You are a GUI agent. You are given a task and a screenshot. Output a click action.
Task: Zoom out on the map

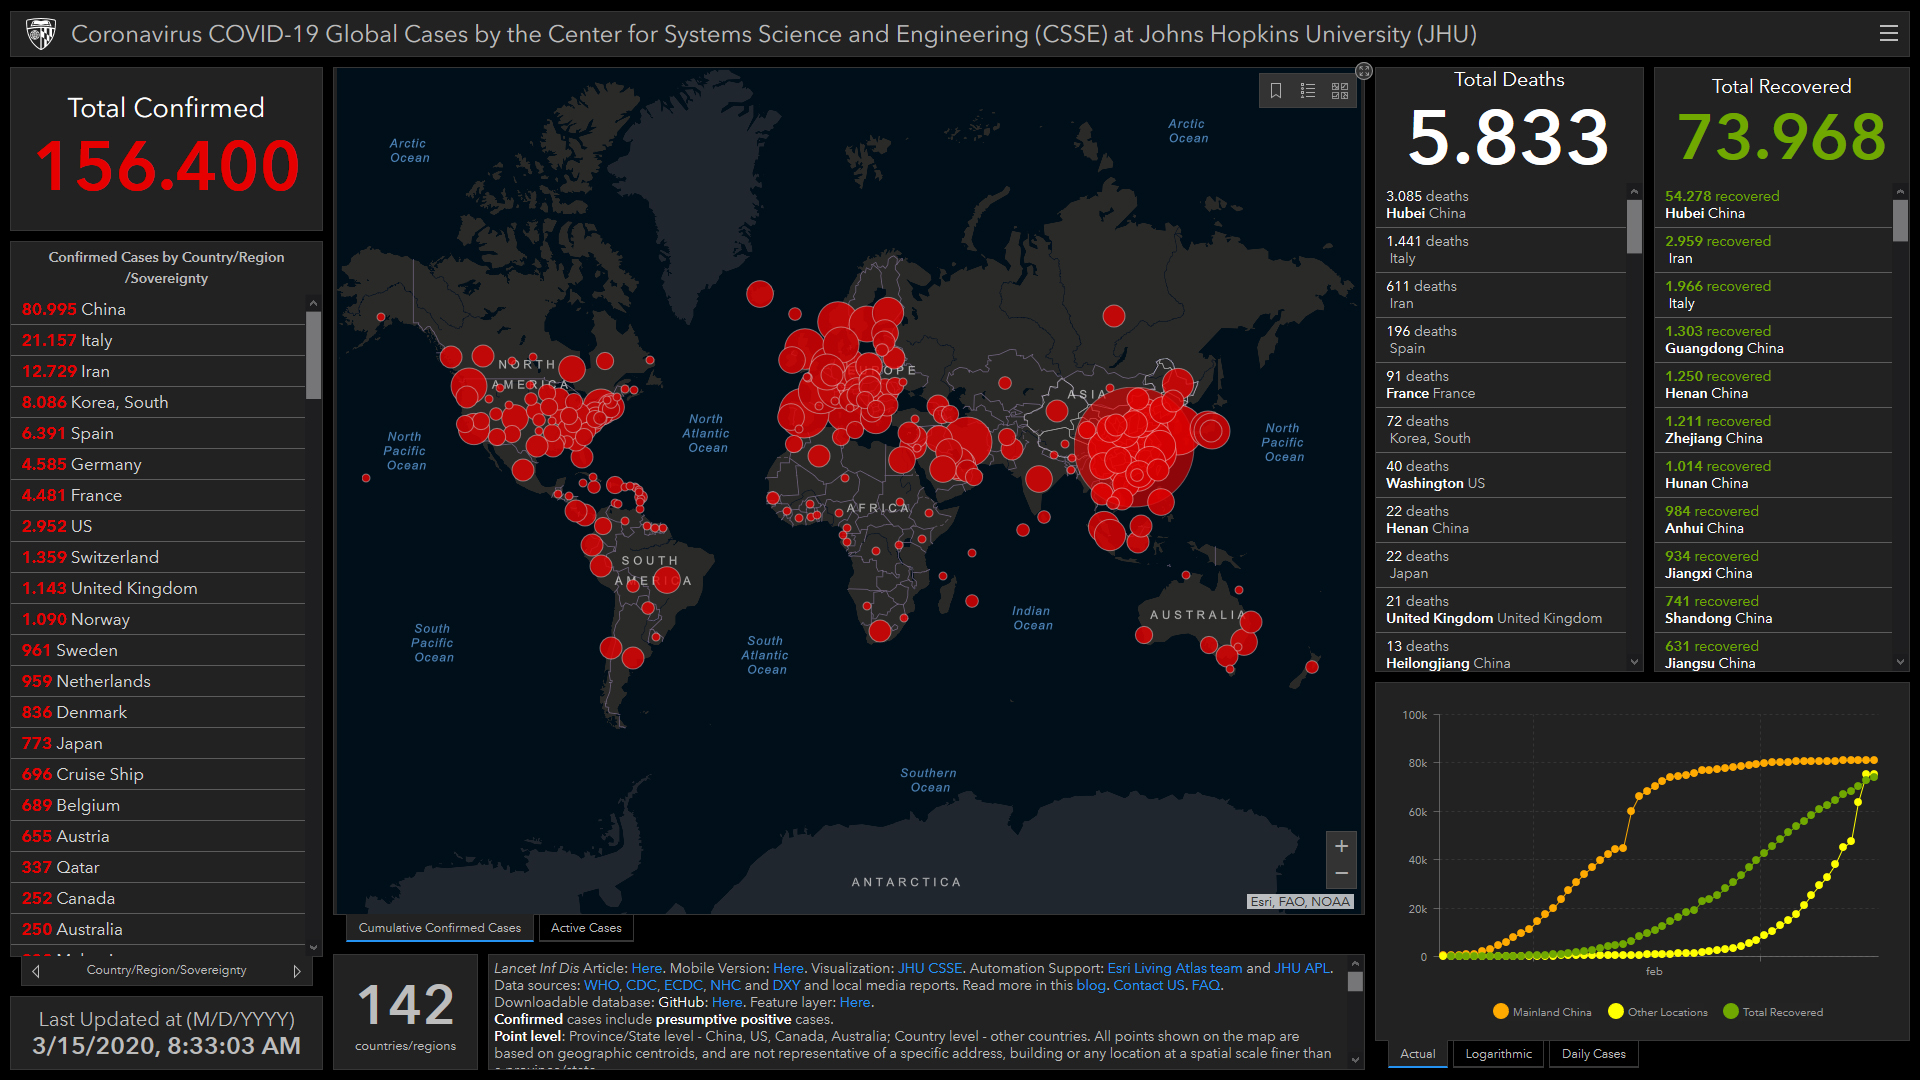(1341, 874)
